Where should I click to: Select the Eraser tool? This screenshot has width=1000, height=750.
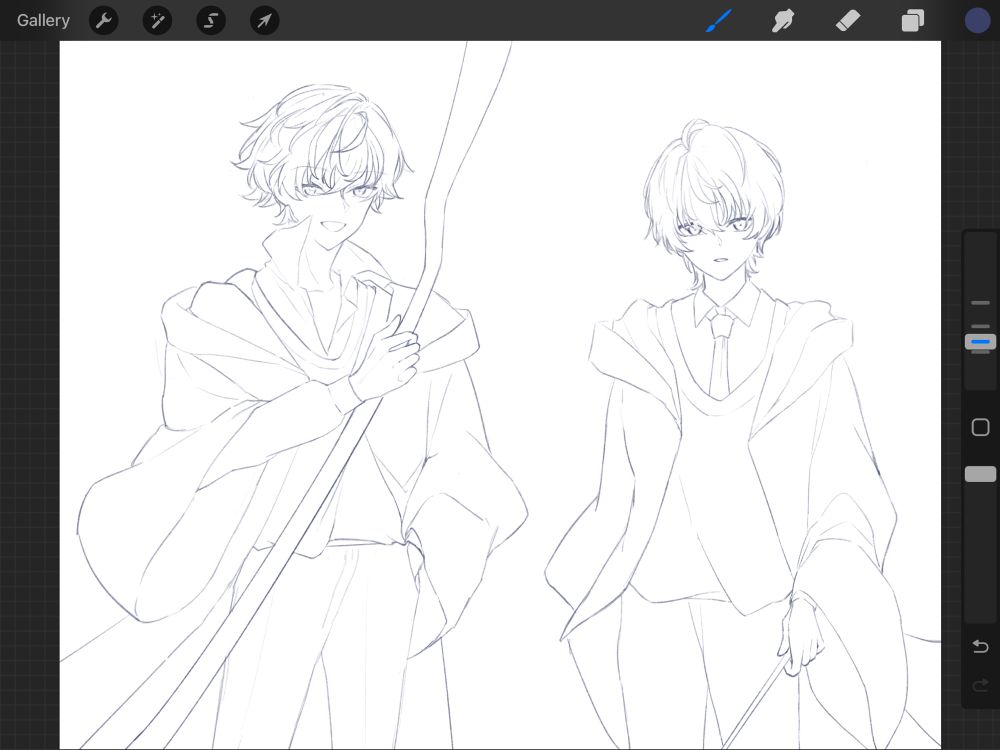(x=848, y=20)
